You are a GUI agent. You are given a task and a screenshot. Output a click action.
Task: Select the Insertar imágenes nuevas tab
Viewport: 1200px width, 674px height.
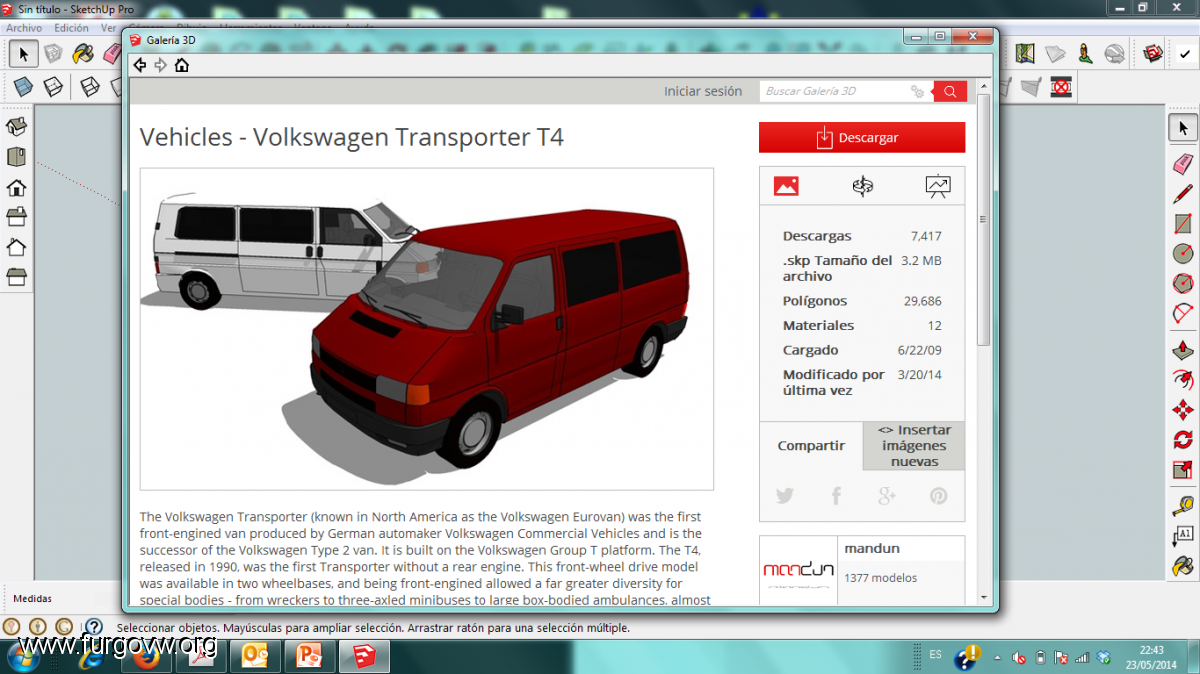click(x=914, y=446)
